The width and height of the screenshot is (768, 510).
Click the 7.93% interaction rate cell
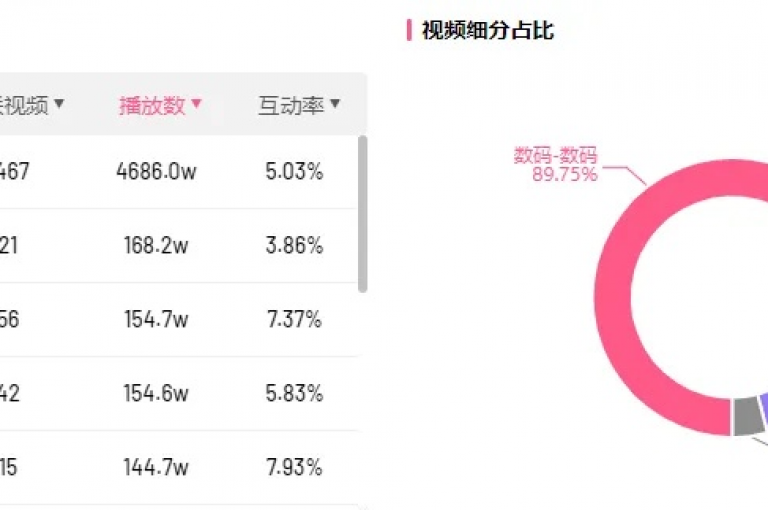(294, 467)
